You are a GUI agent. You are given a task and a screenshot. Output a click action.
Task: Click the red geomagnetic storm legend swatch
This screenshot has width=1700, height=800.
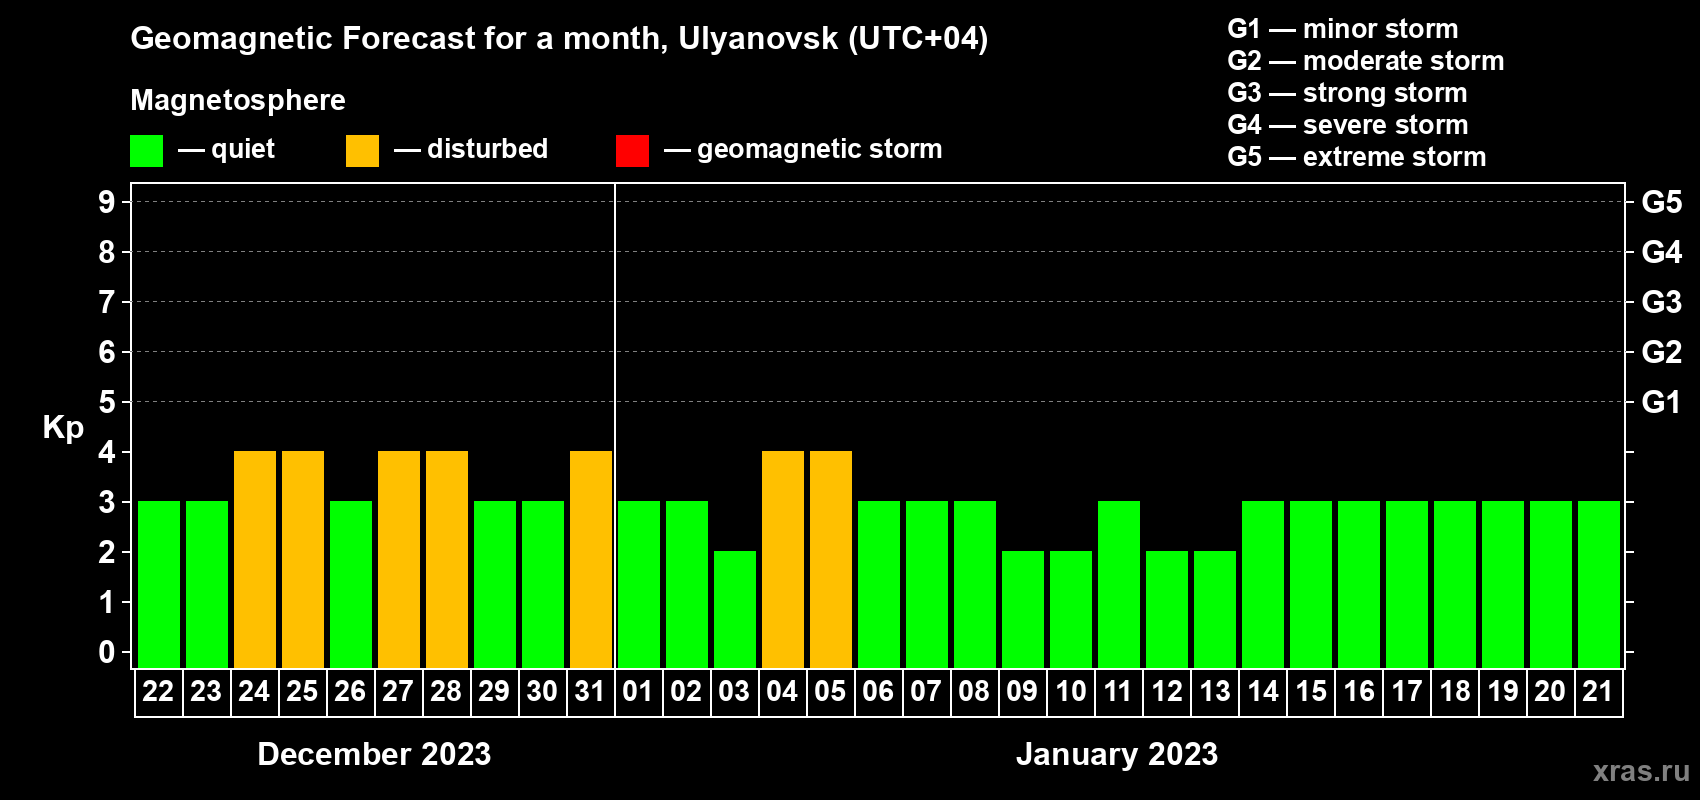[632, 150]
